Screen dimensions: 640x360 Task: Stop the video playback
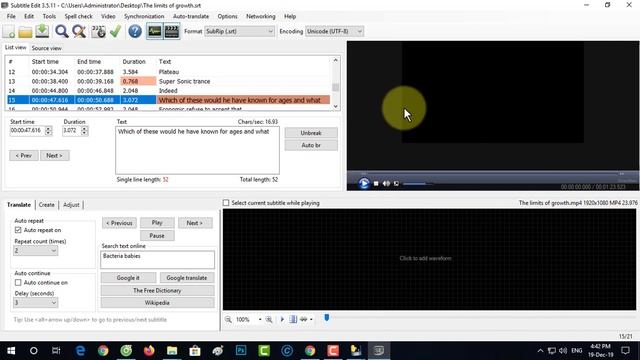point(376,184)
